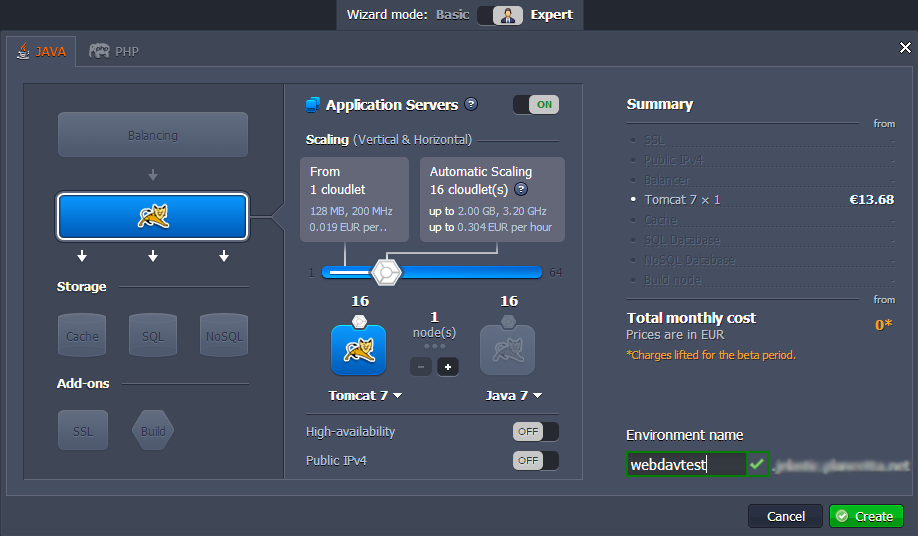Click the Balancer summary row
Screen dimensions: 918x536
(x=763, y=180)
